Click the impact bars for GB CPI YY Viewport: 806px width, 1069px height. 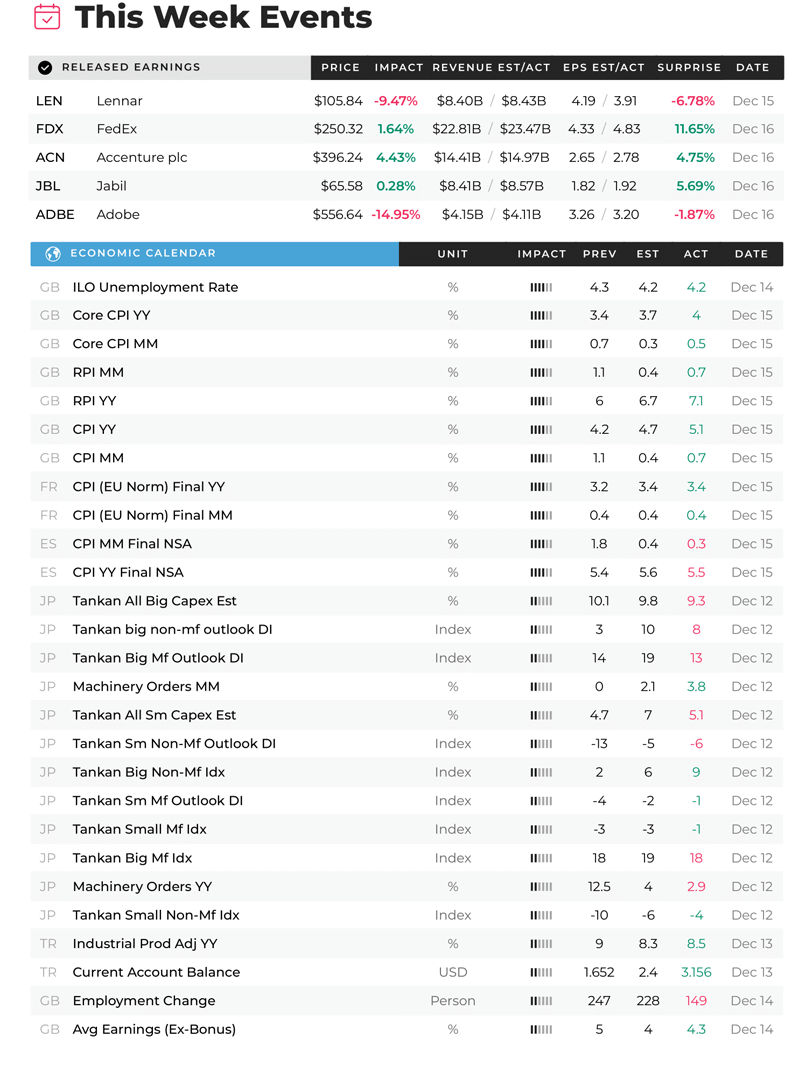click(541, 430)
